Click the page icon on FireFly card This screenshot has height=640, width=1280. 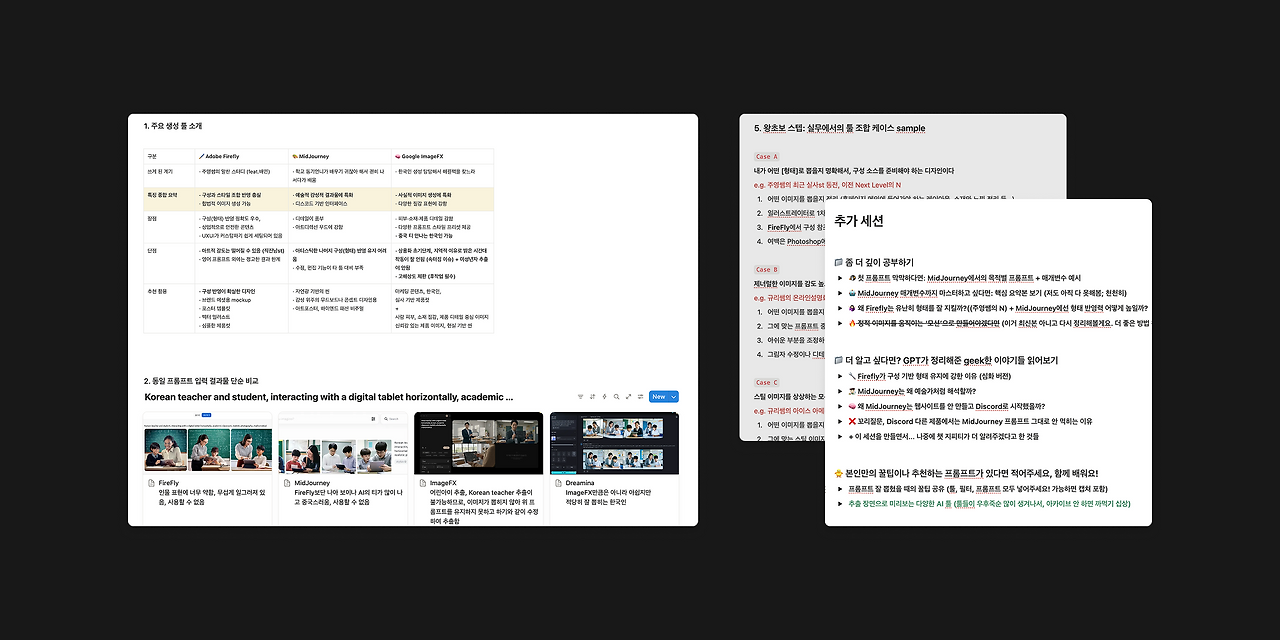(x=150, y=483)
